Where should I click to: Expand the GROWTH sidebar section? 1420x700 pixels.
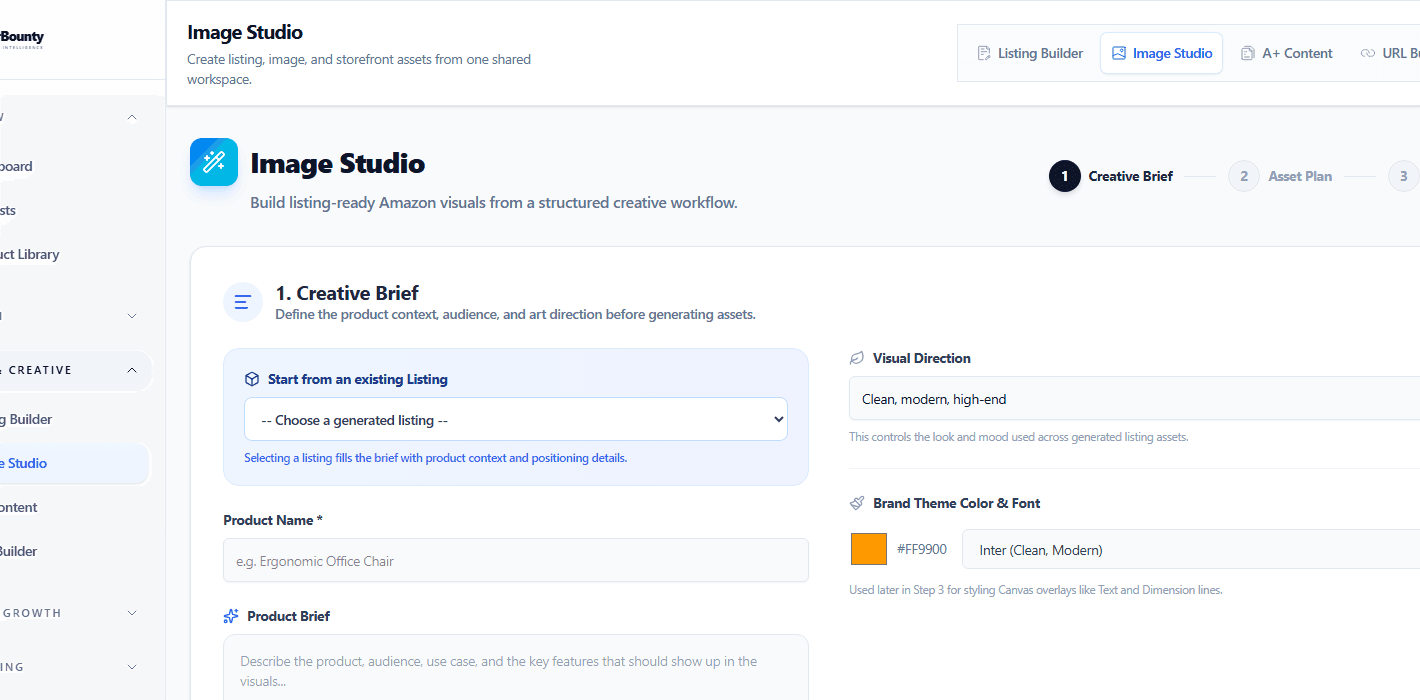131,612
